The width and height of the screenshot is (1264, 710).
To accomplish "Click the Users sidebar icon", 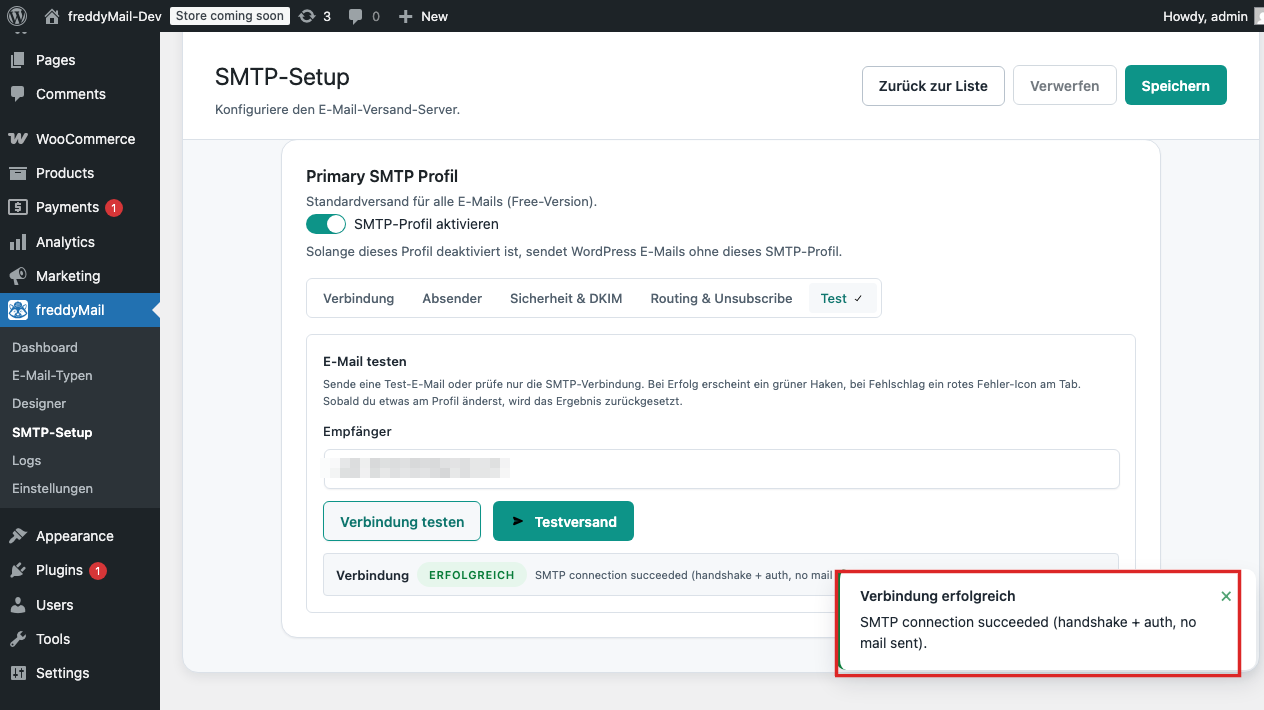I will point(17,605).
